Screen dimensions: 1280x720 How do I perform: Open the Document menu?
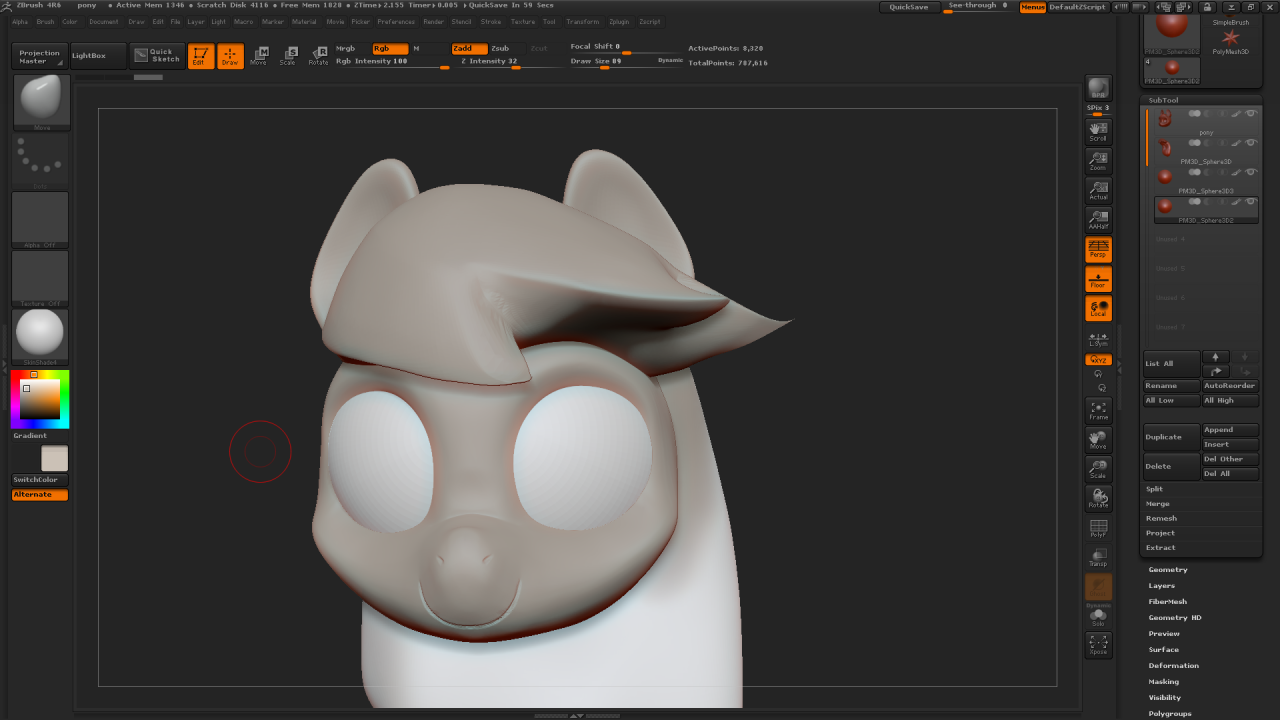pyautogui.click(x=103, y=21)
